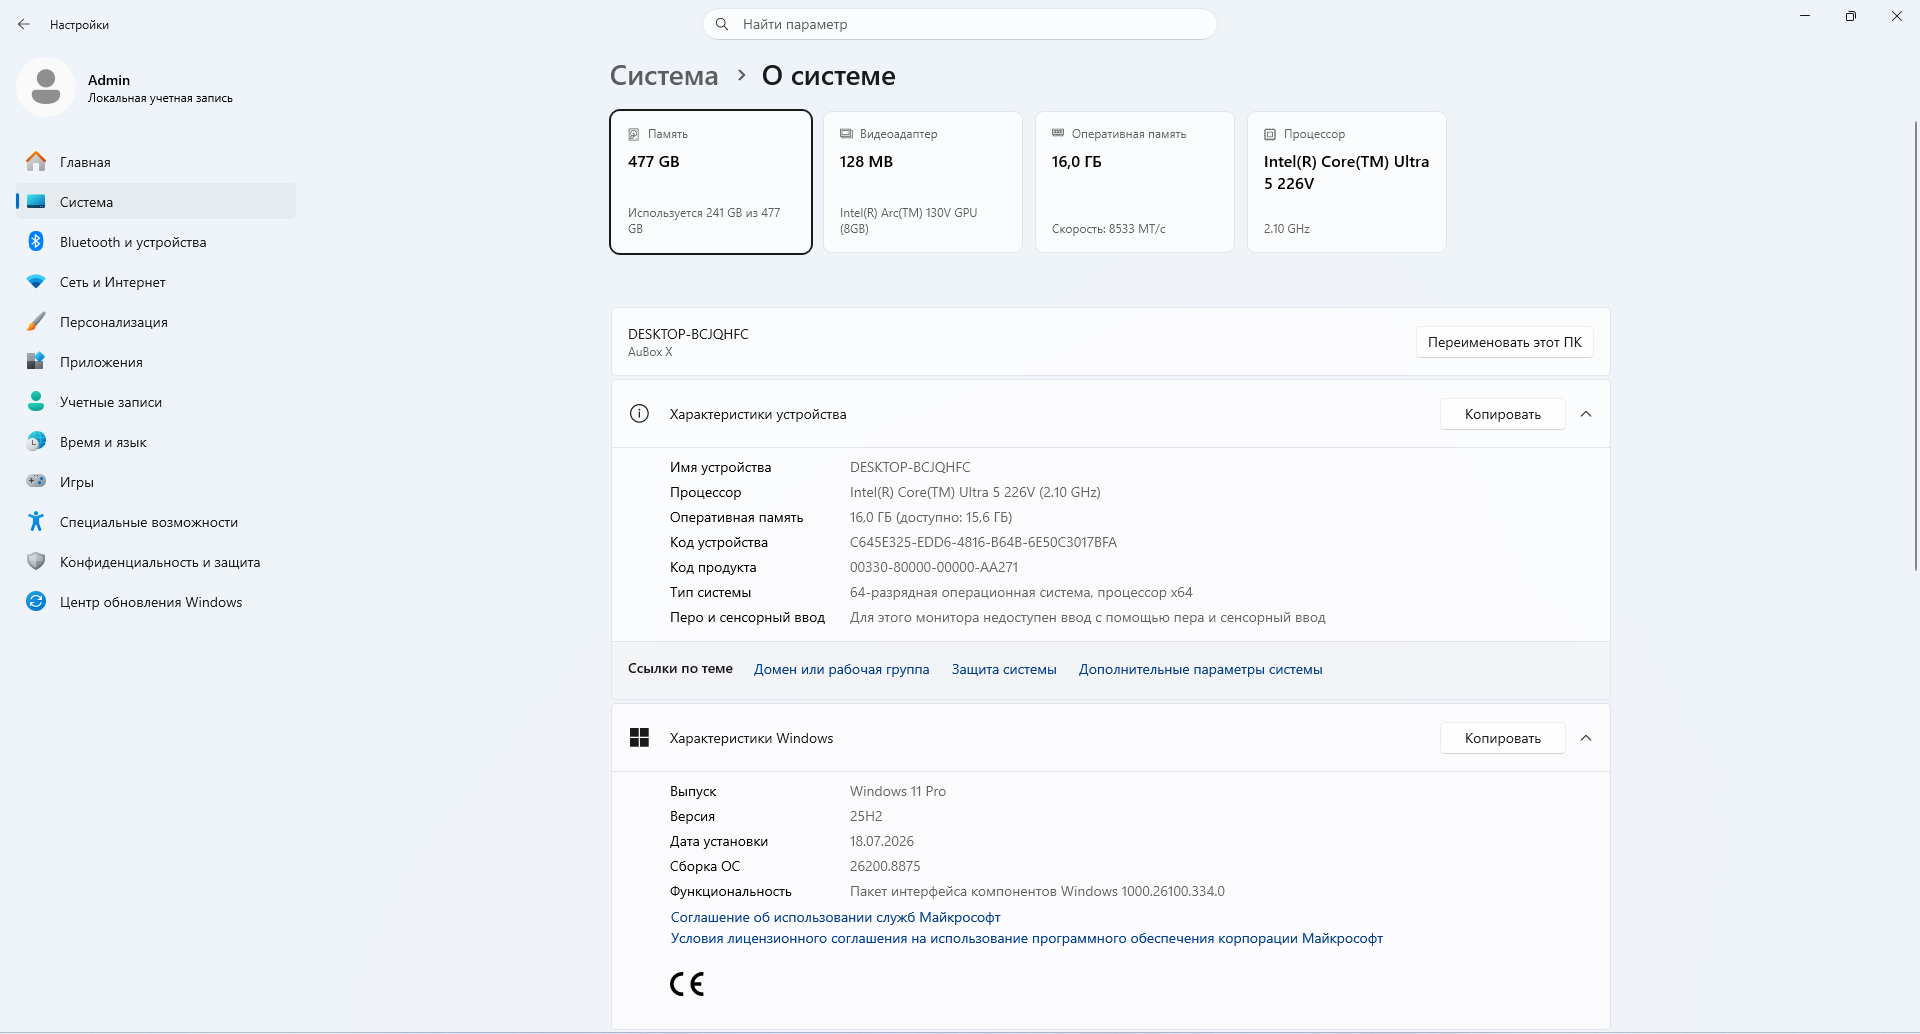Open Учетные записи settings section
Screen dimensions: 1920x1034
coord(156,402)
